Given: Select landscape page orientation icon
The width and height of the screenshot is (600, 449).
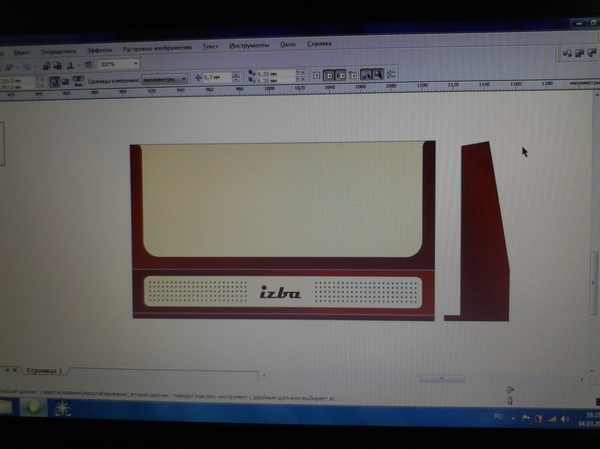Looking at the screenshot, I should click(x=64, y=80).
